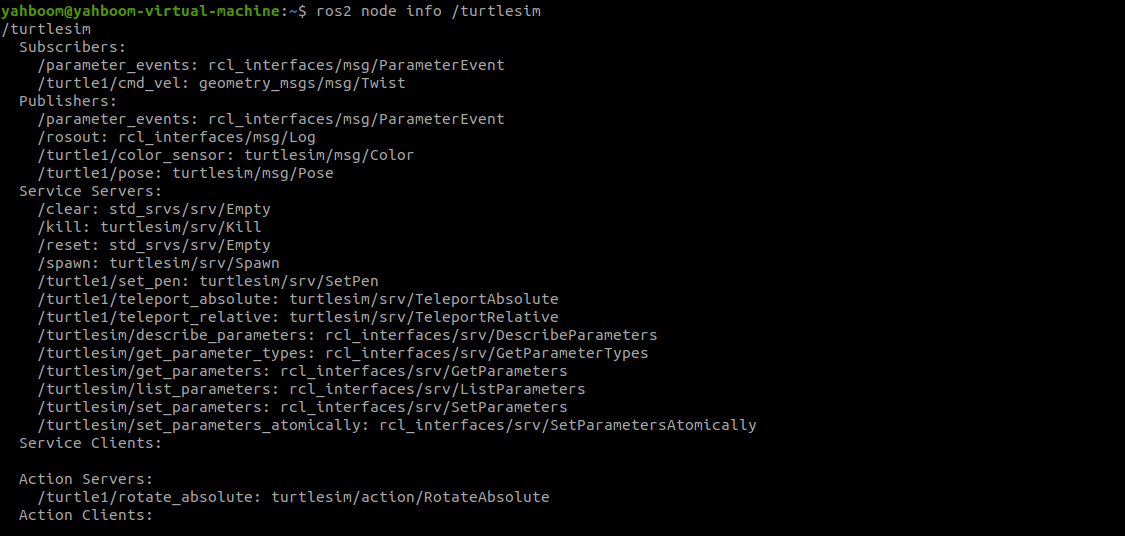1125x536 pixels.
Task: Click the Publishers: heading
Action: (x=68, y=101)
